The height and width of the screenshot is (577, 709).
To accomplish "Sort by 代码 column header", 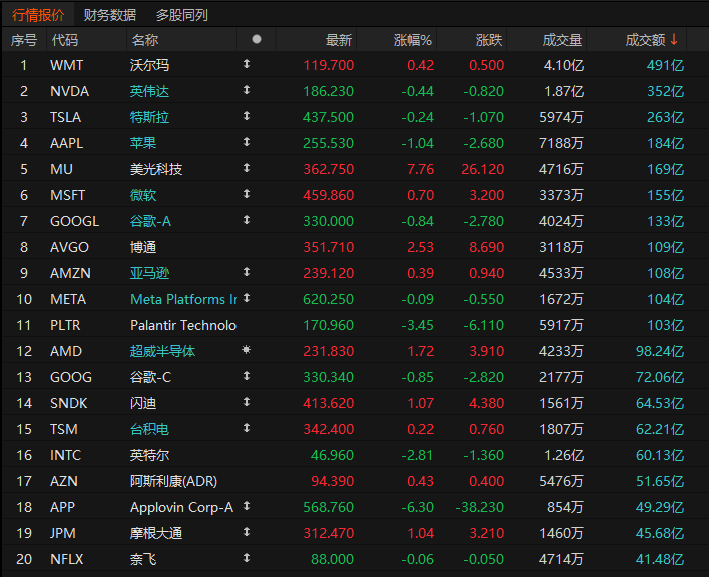I will click(x=65, y=40).
